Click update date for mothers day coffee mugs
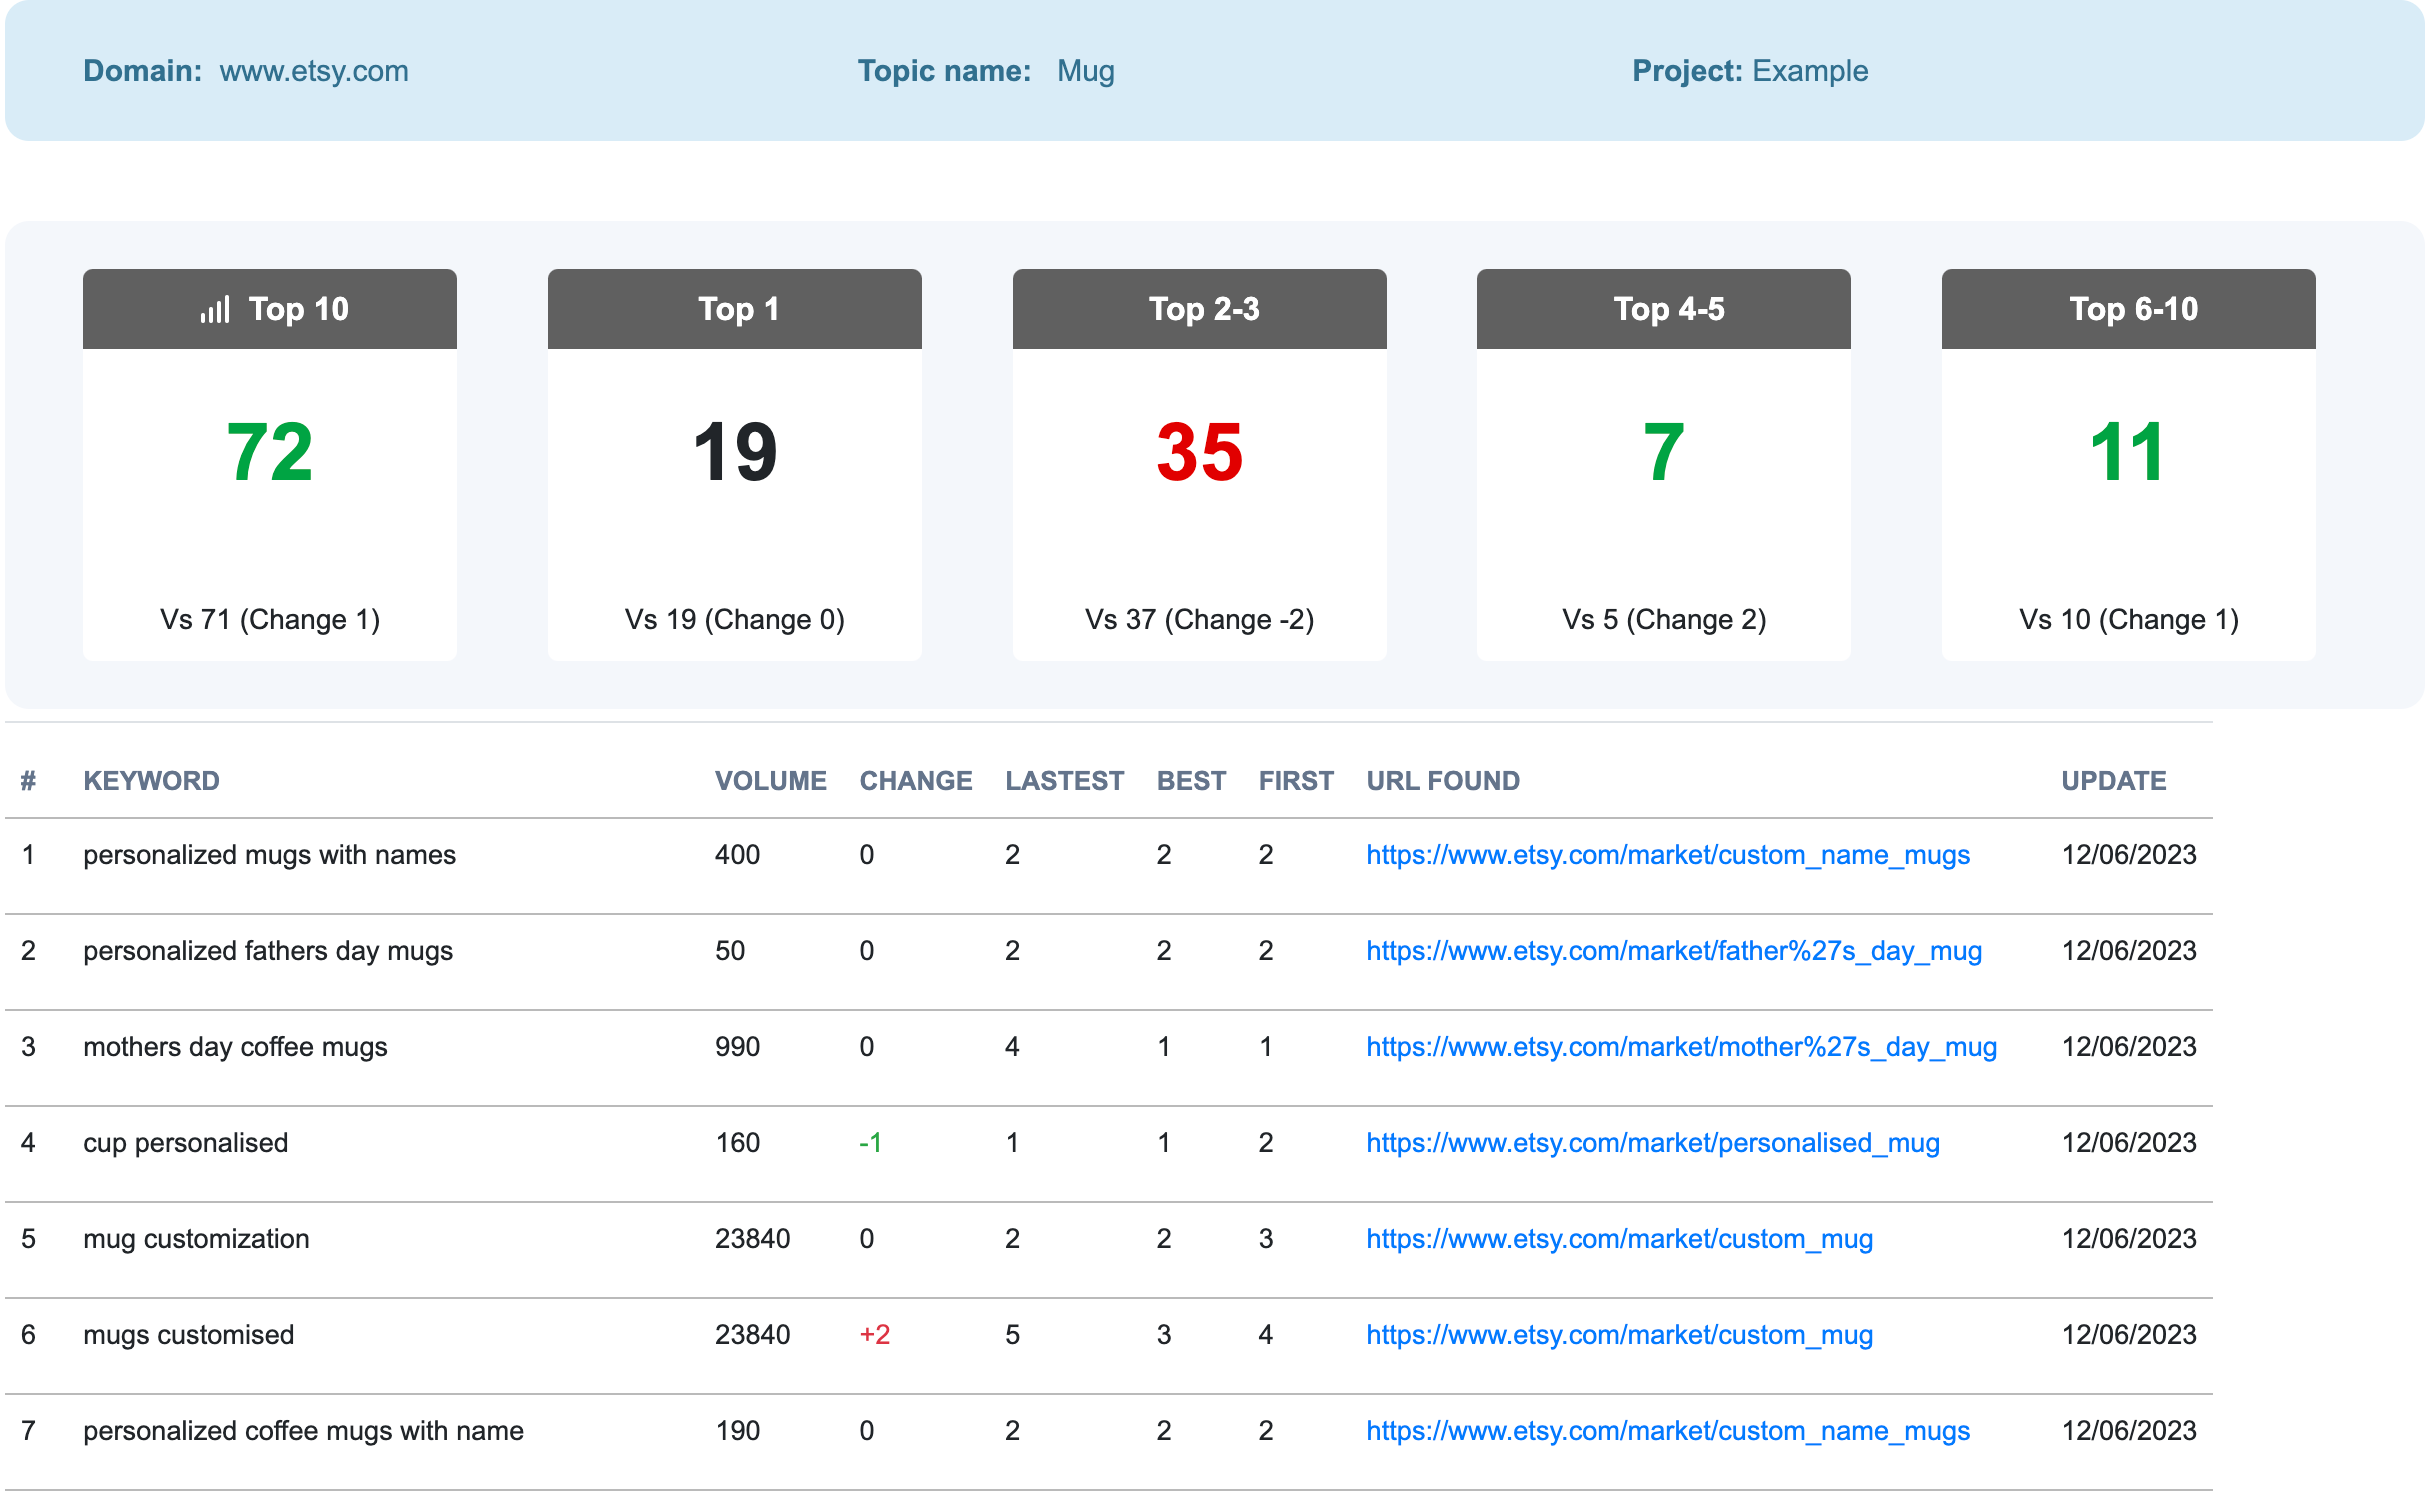The height and width of the screenshot is (1494, 2430). [2131, 1048]
